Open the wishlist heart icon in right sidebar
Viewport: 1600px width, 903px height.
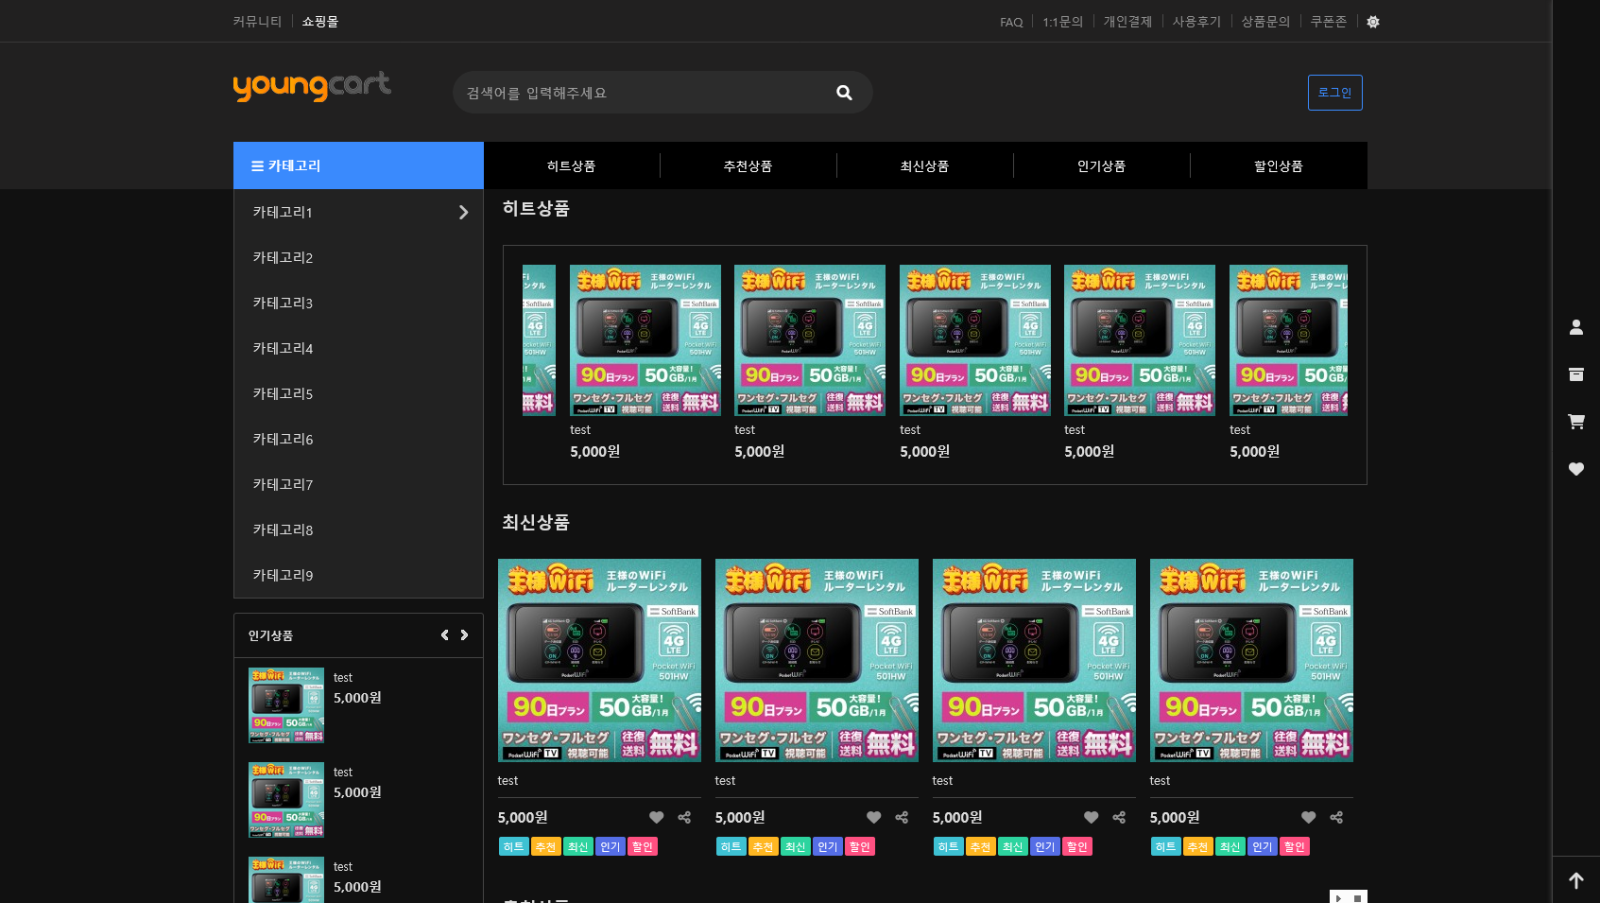coord(1576,469)
